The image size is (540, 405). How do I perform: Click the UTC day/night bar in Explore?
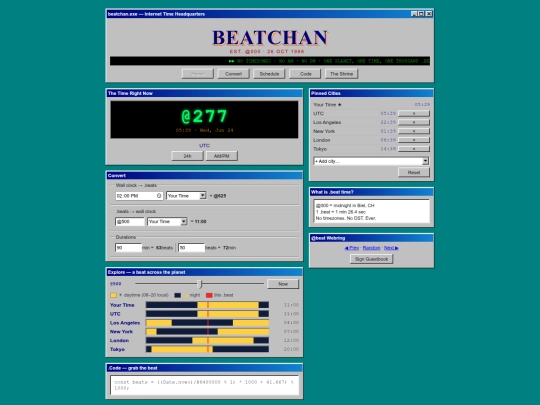(x=207, y=314)
